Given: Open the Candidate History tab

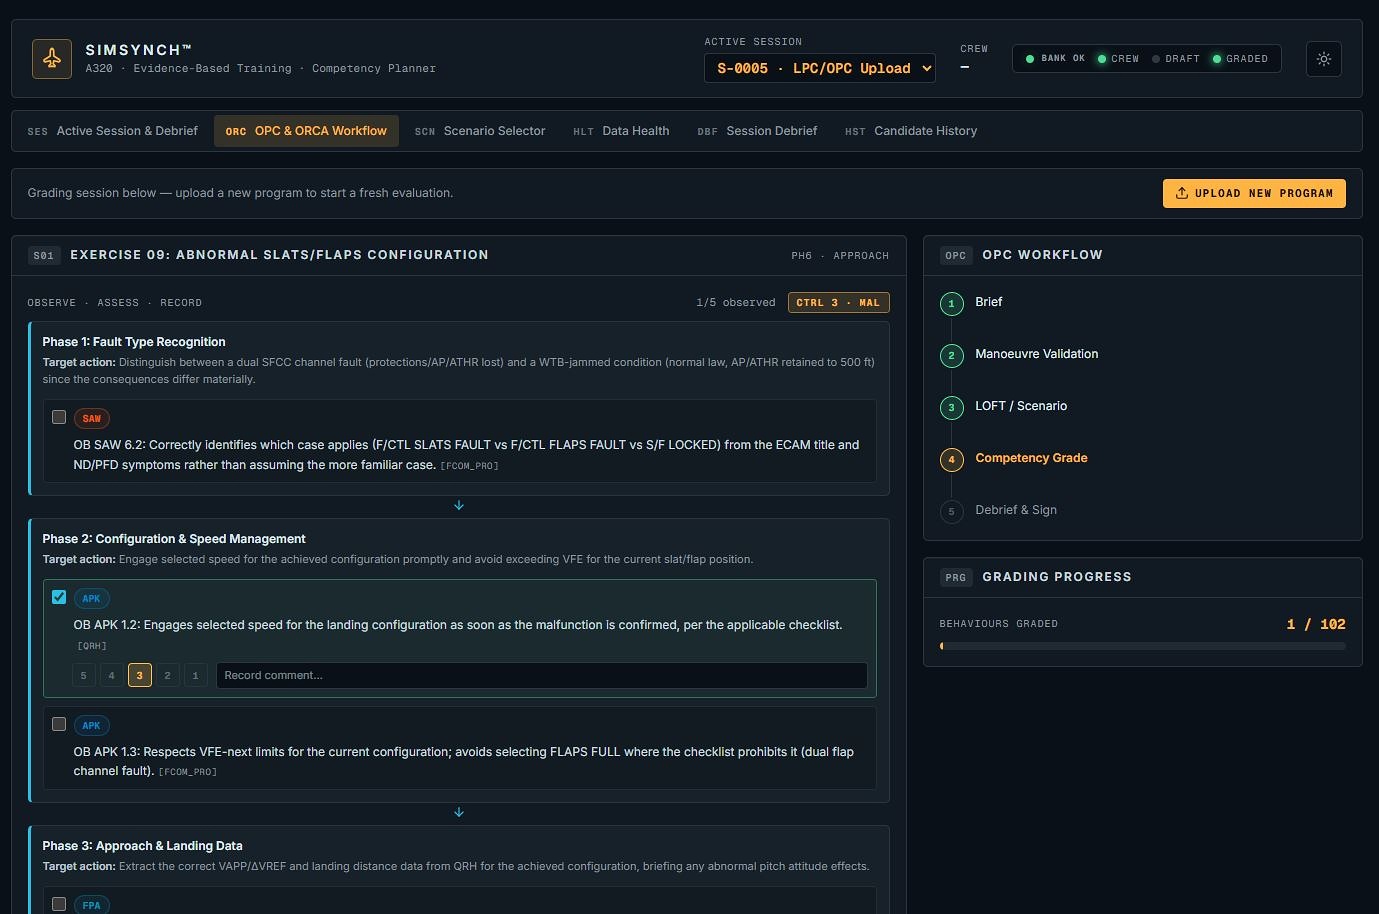Looking at the screenshot, I should tap(911, 131).
